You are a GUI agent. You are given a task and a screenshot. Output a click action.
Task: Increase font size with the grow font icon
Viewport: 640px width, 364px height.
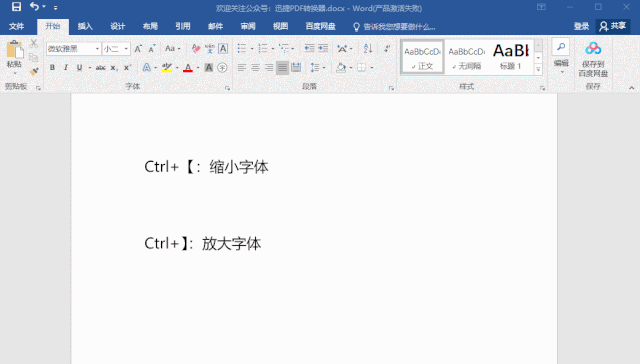(138, 49)
